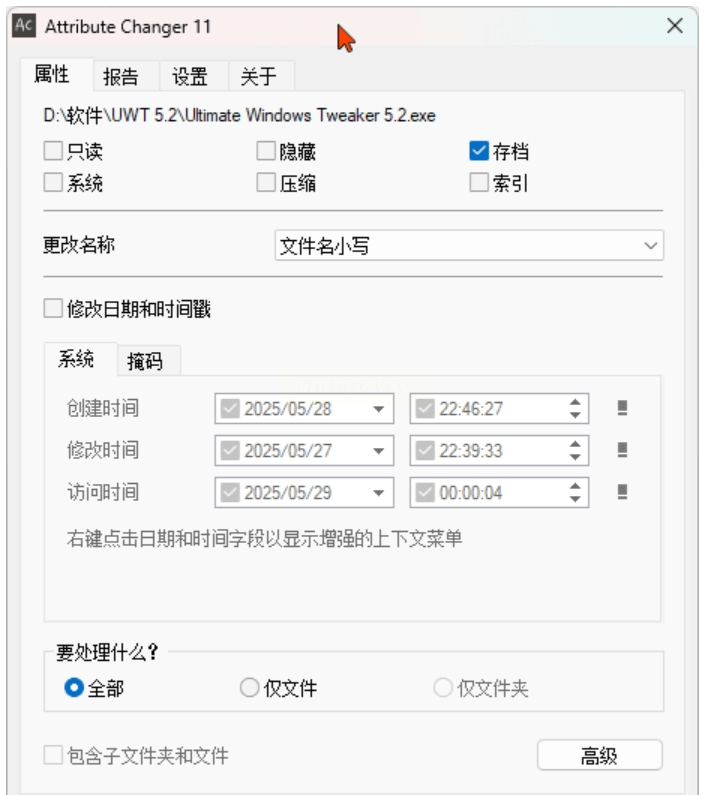Expand the 访问时间 date picker dropdown

click(378, 493)
